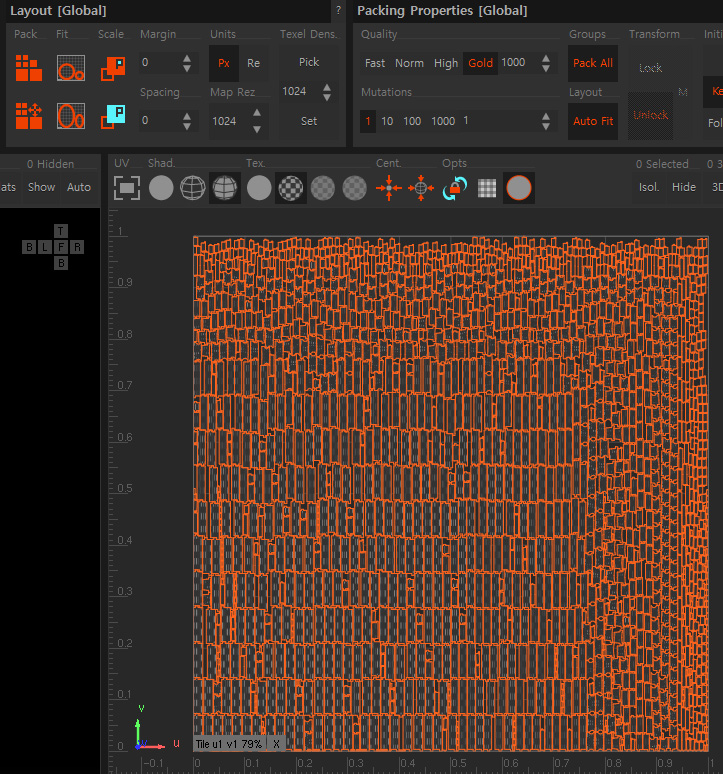Click the fourth faded checker texture icon
723x774 pixels.
tap(354, 188)
